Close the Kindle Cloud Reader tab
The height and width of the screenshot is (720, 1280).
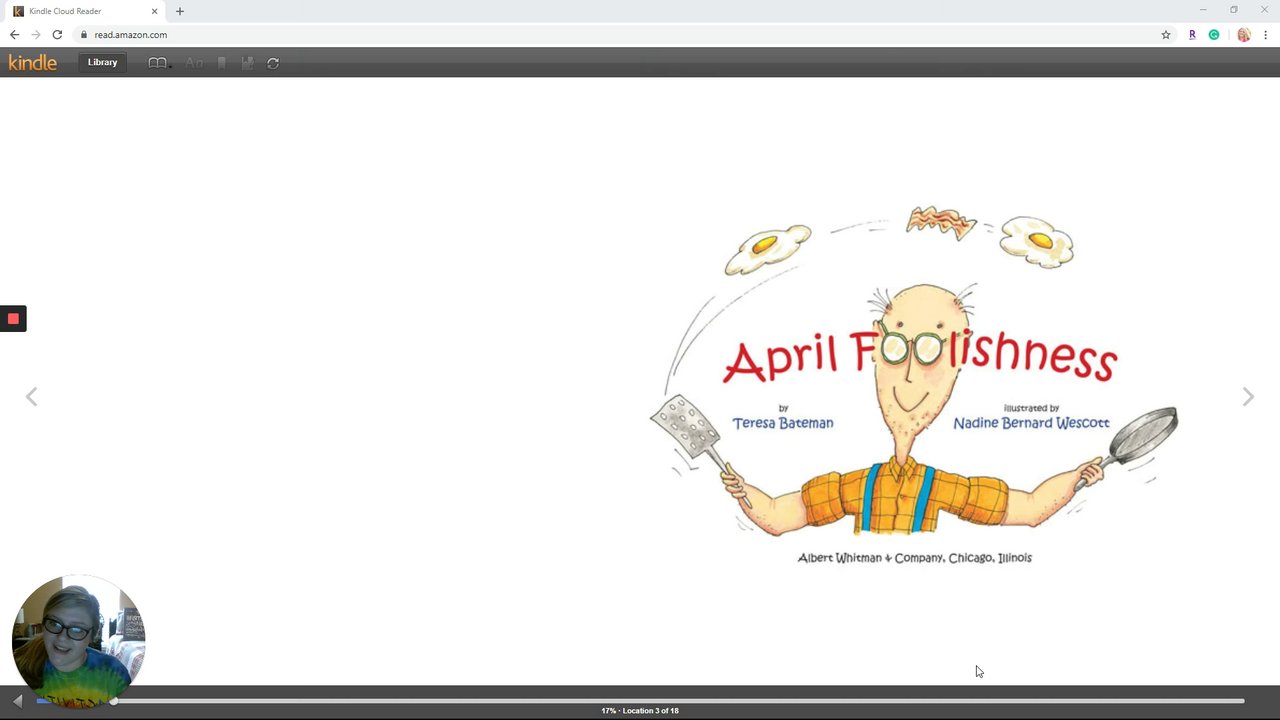[x=154, y=11]
